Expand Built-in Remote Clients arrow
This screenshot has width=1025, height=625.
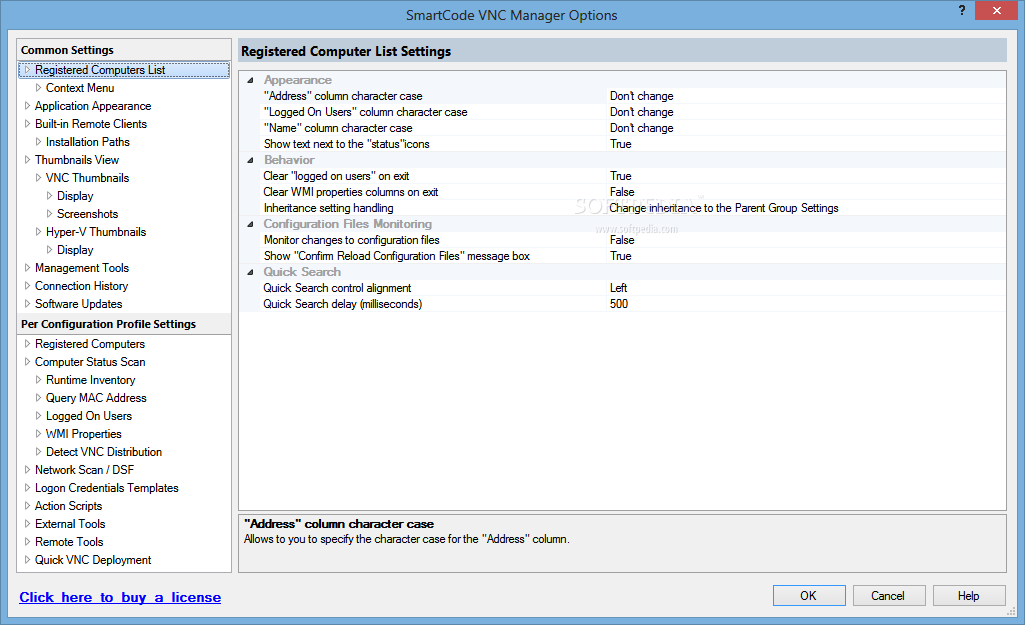(27, 124)
